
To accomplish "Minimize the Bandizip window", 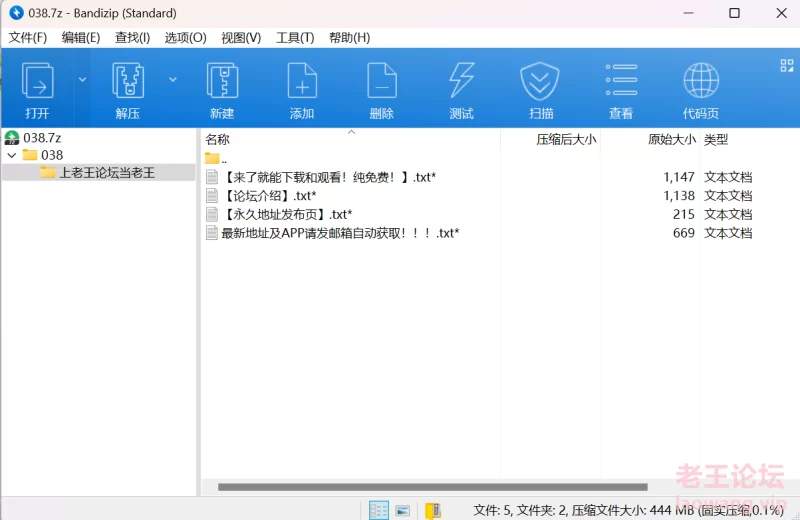I will [x=689, y=13].
